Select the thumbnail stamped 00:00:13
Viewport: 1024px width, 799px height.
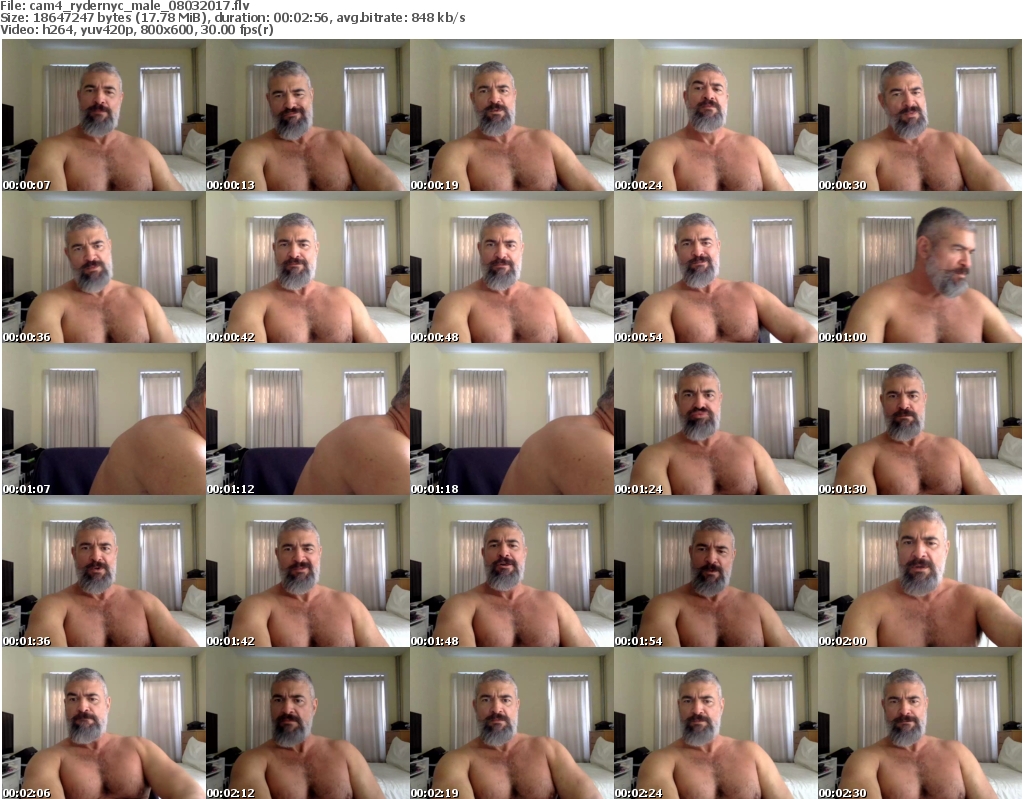click(x=308, y=115)
